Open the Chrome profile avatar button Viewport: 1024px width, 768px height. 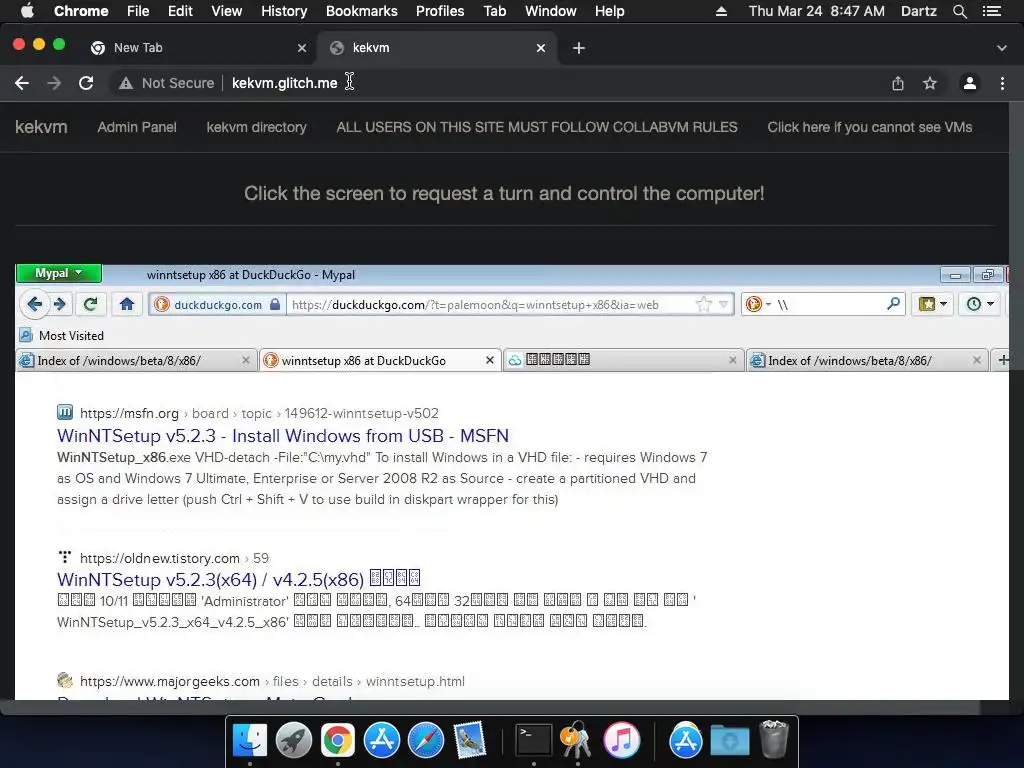click(x=970, y=83)
